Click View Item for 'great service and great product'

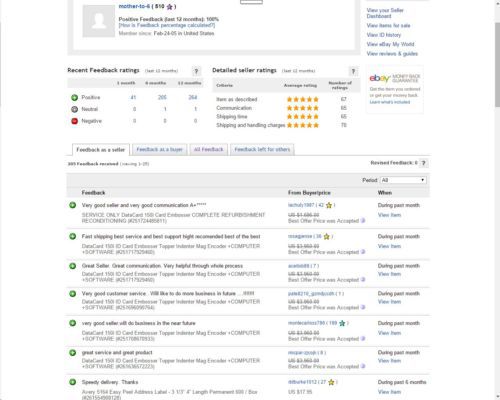389,361
